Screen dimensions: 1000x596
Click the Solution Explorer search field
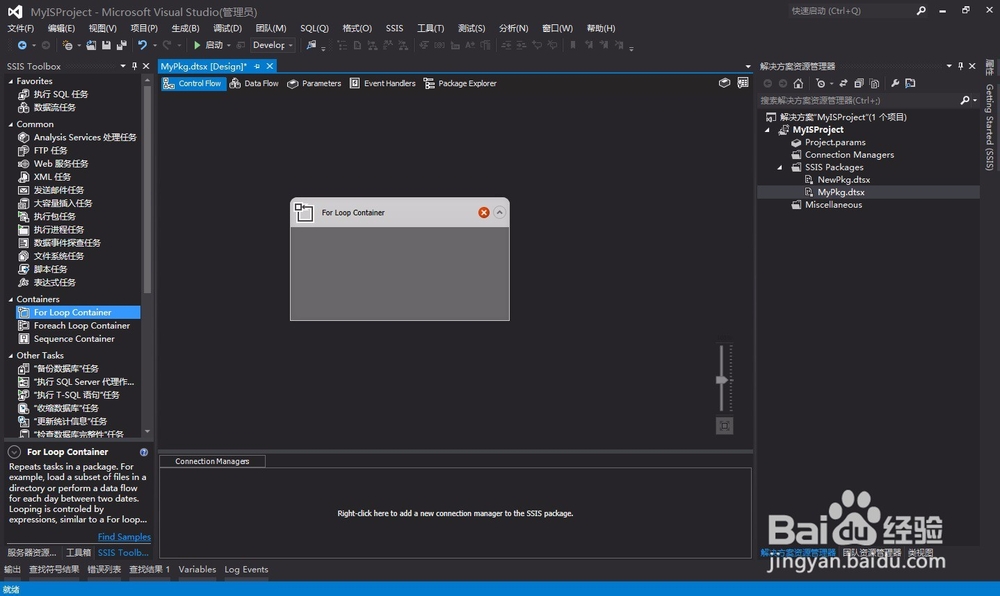[x=858, y=100]
